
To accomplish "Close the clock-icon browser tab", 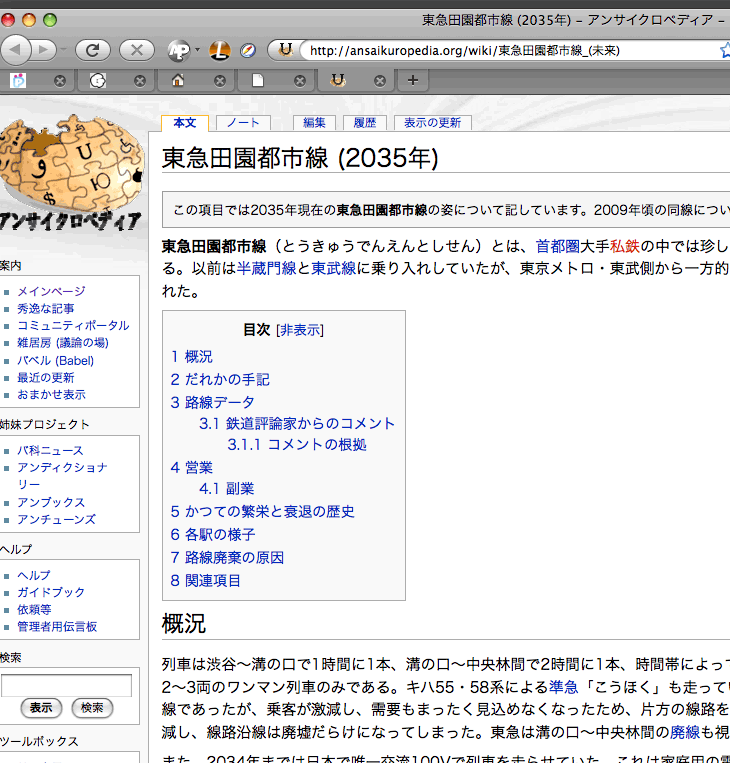I will pyautogui.click(x=140, y=81).
